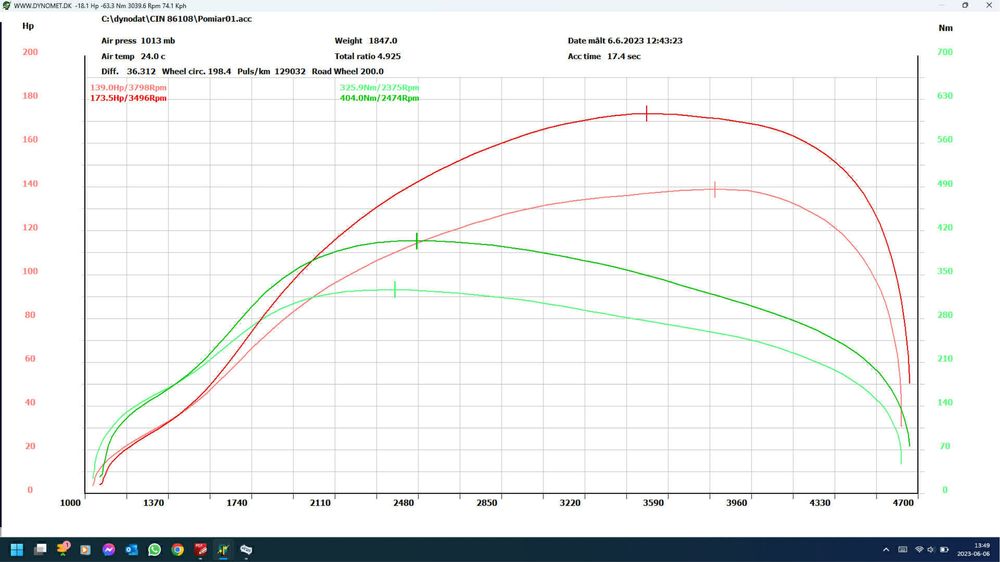
Task: Click the 700 Nm axis label
Action: [945, 52]
